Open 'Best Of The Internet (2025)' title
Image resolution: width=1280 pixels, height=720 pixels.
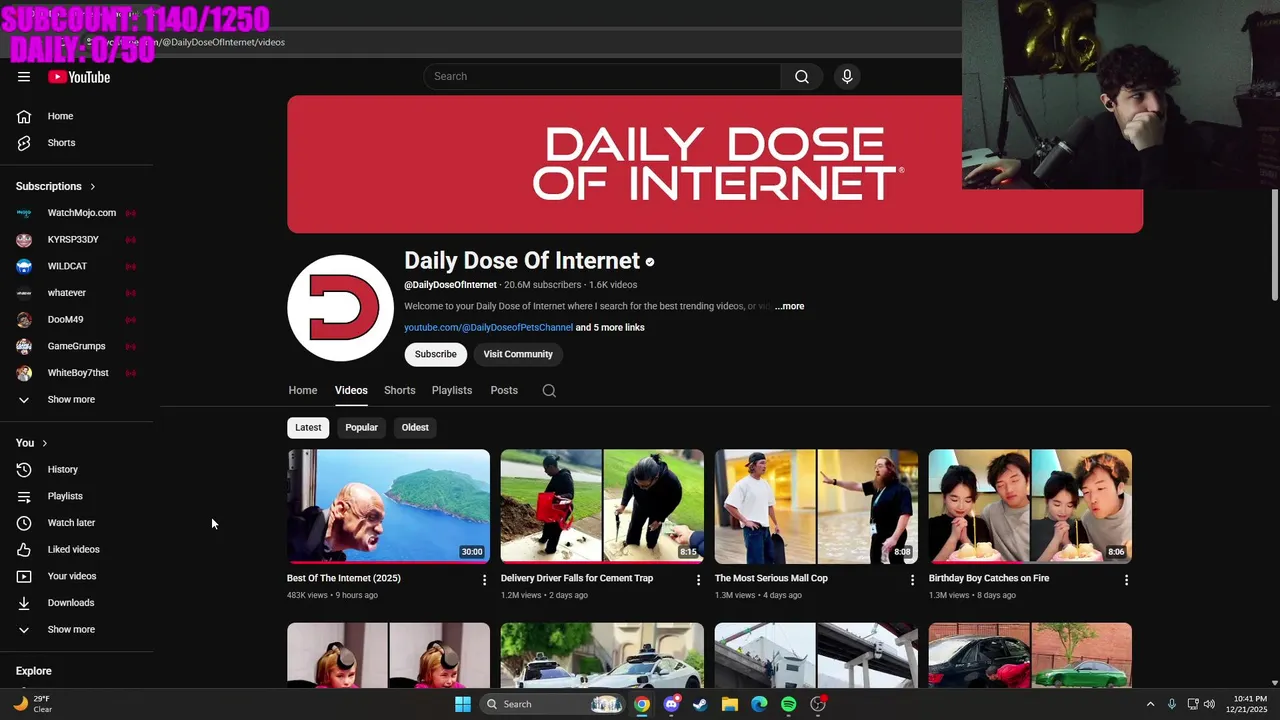point(344,578)
